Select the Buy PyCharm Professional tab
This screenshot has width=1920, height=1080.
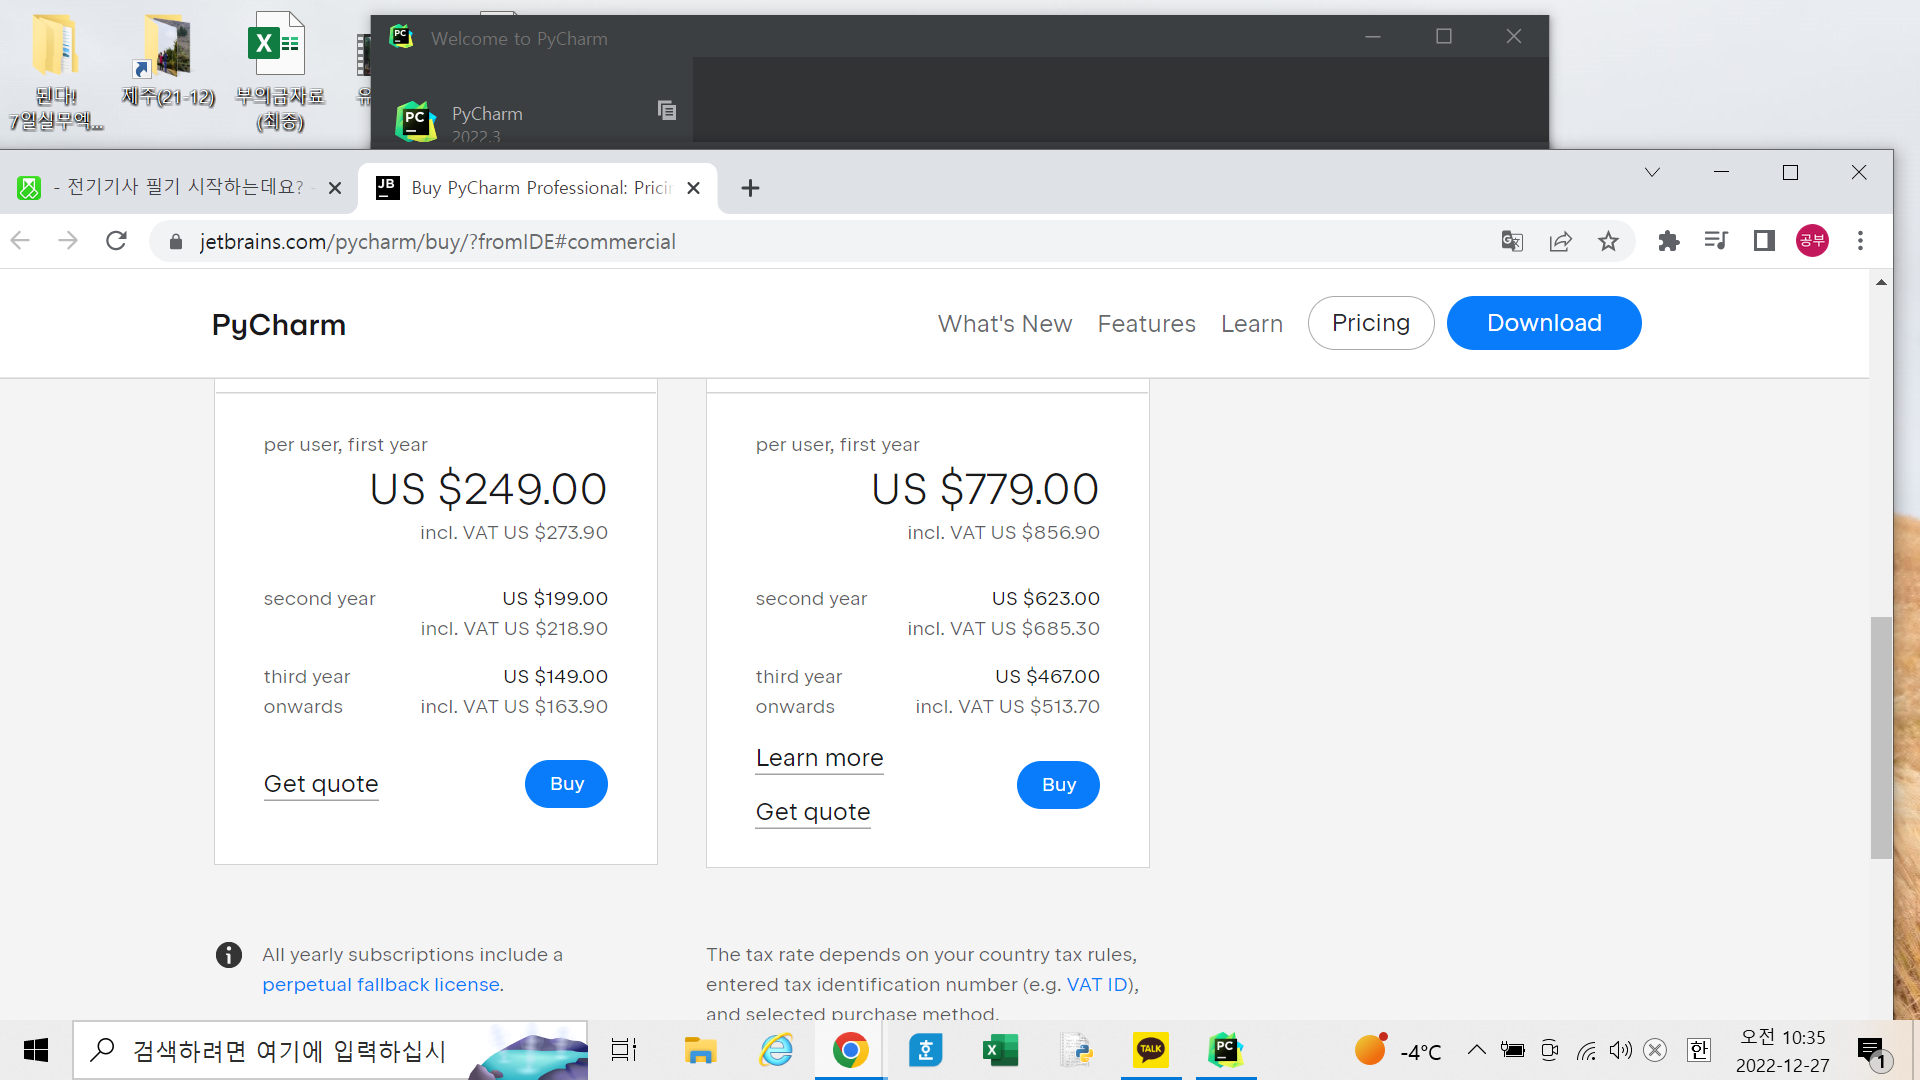coord(538,188)
